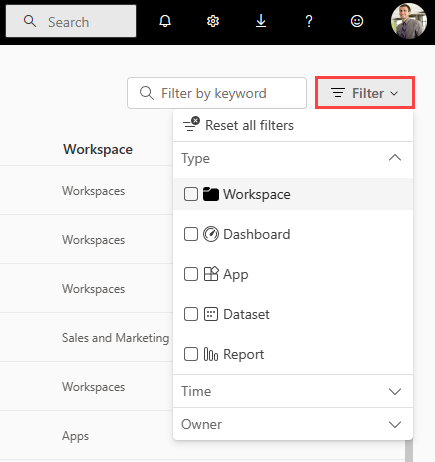Open the user profile picture
Screen dimensions: 435x462
[409, 21]
